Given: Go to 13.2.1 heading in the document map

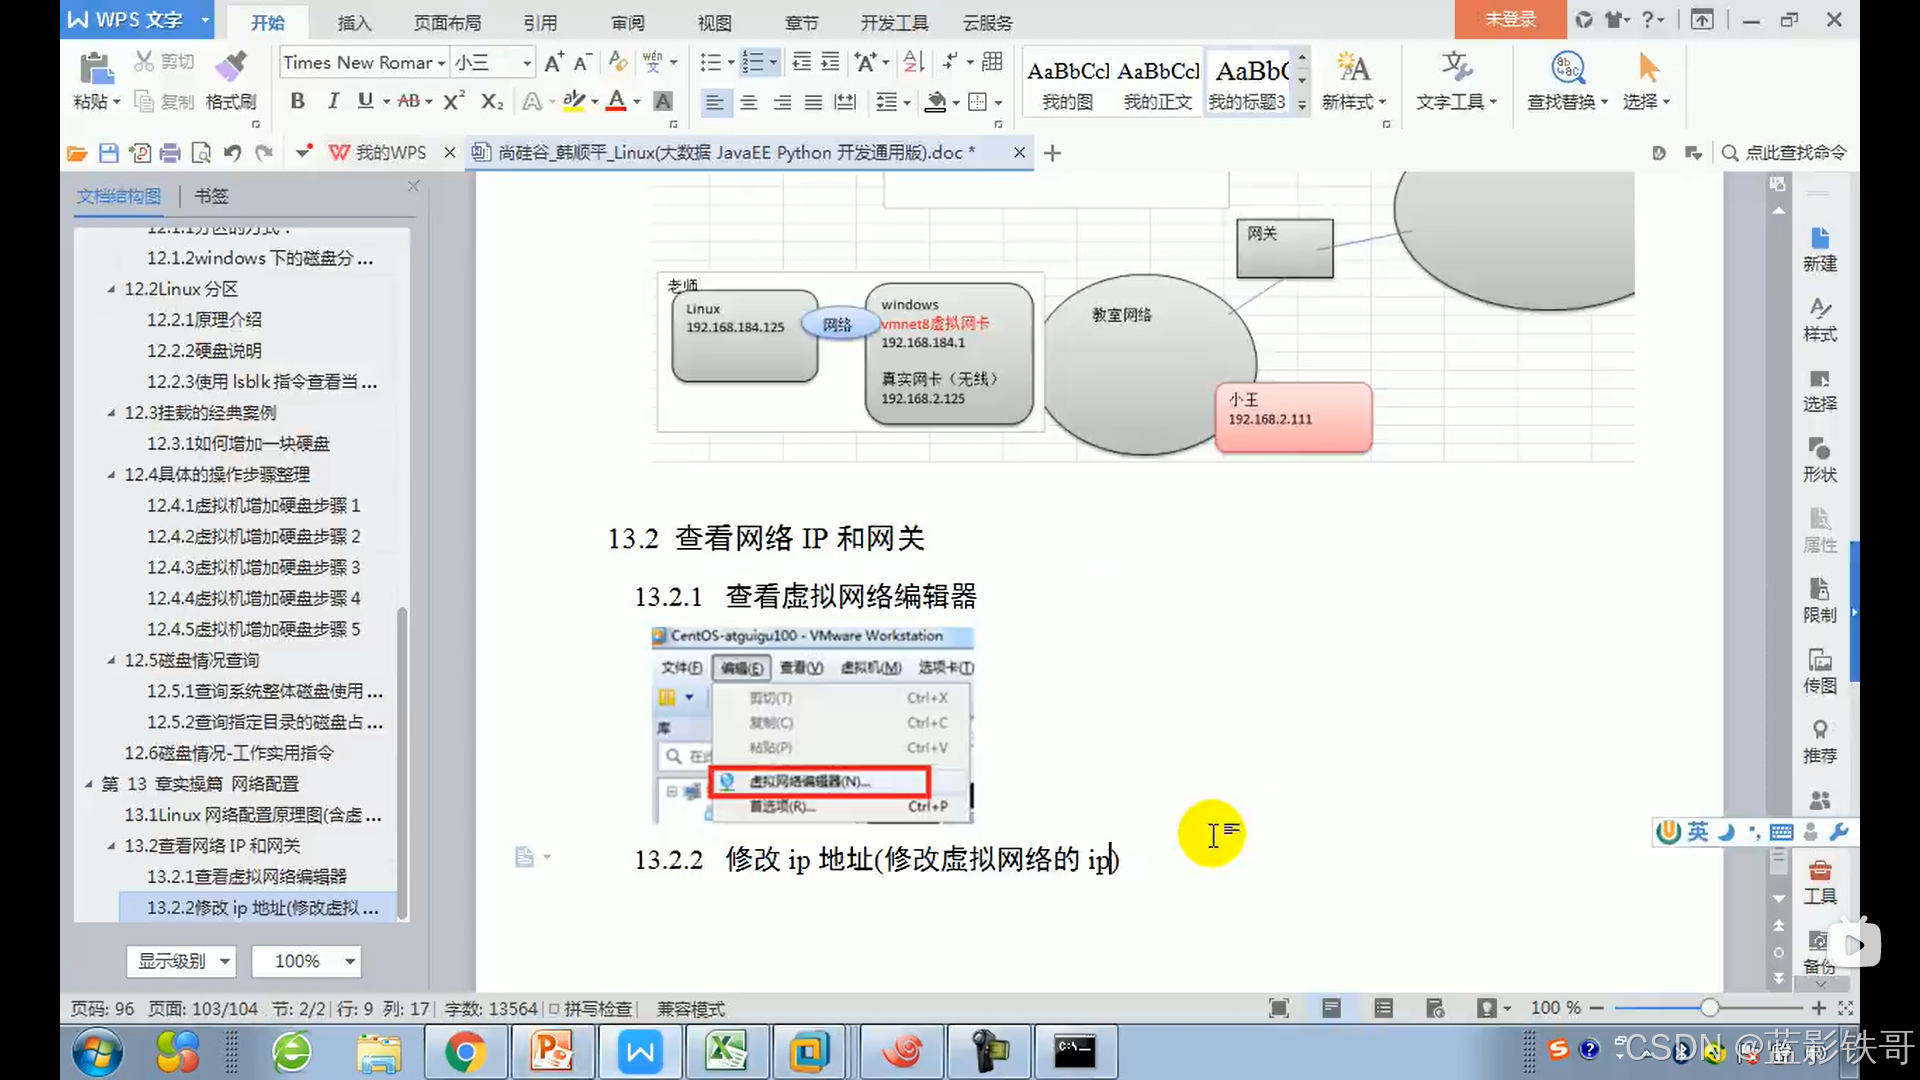Looking at the screenshot, I should pos(246,877).
